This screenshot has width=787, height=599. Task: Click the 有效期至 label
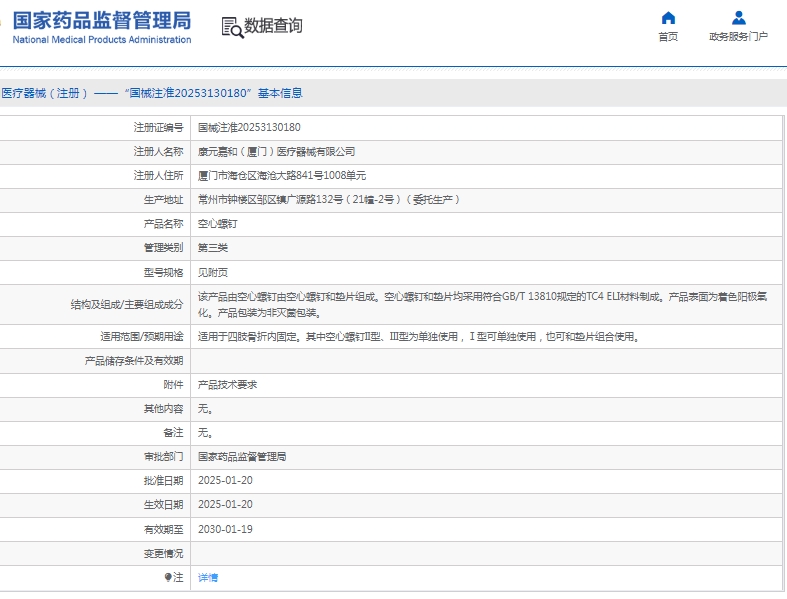pyautogui.click(x=164, y=529)
